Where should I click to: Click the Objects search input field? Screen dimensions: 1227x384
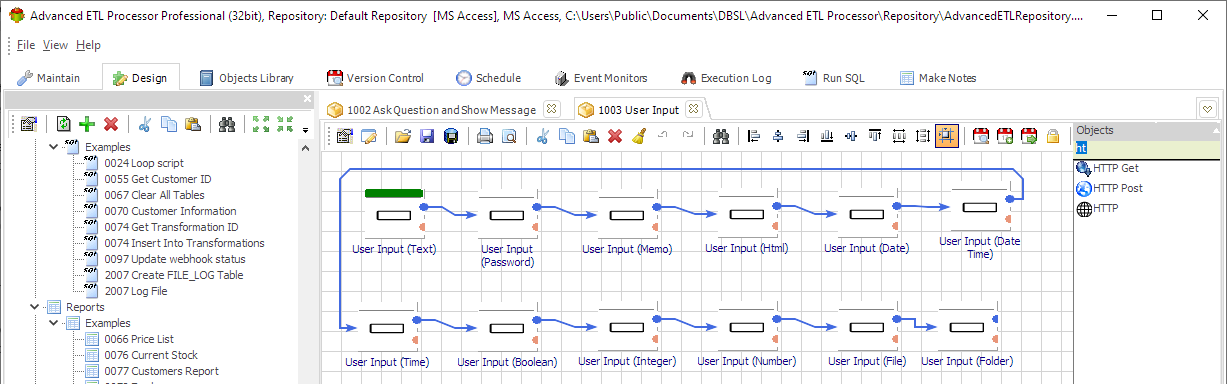1146,148
